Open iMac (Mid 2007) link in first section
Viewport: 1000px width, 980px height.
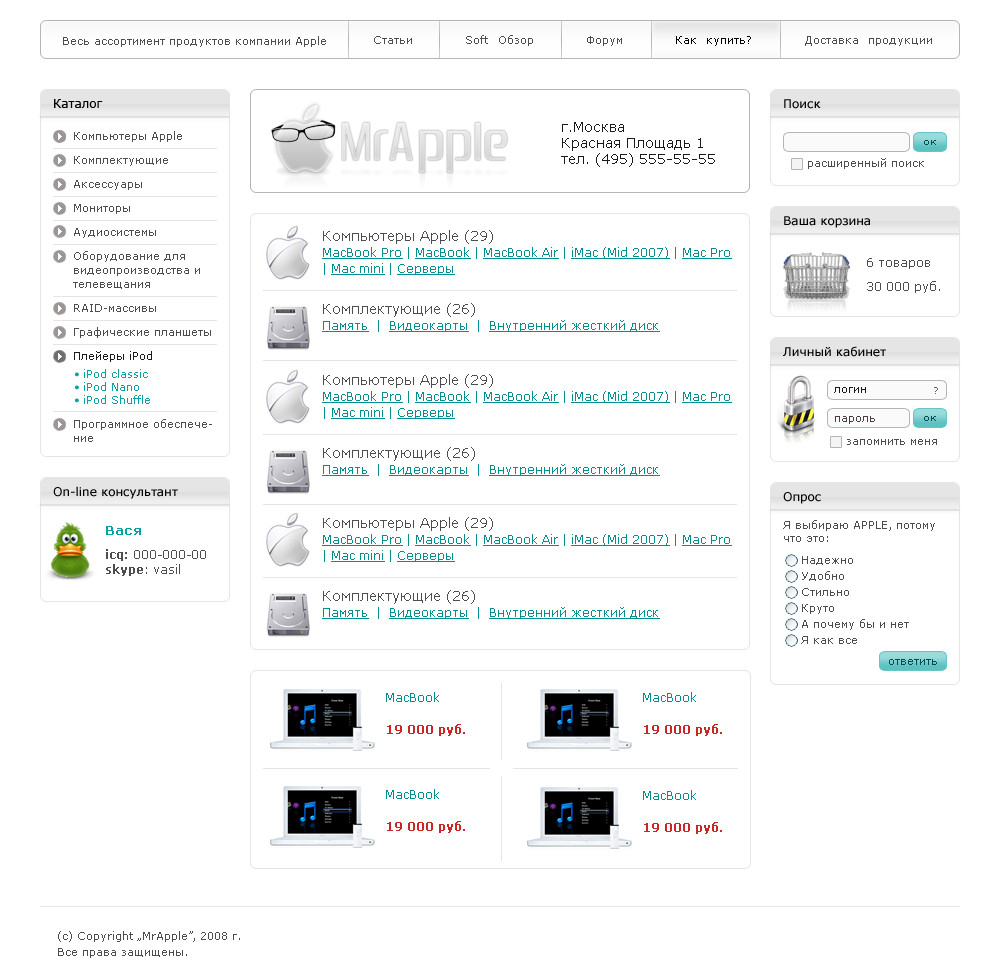[620, 253]
